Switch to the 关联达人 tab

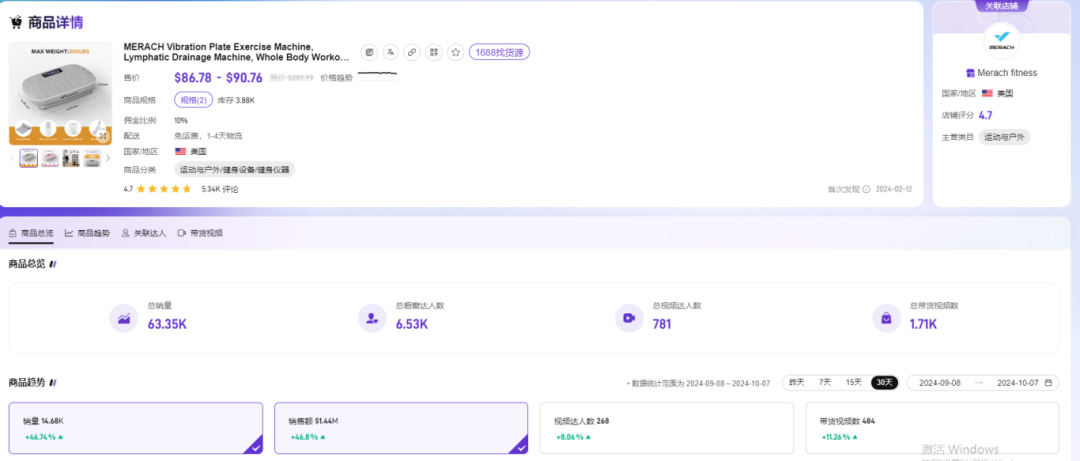click(144, 233)
